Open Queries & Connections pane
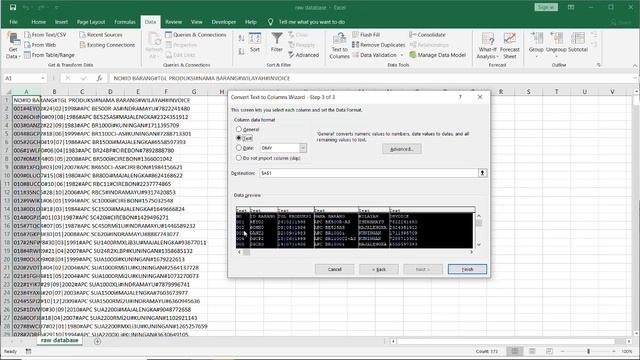The height and width of the screenshot is (360, 640). coord(196,35)
